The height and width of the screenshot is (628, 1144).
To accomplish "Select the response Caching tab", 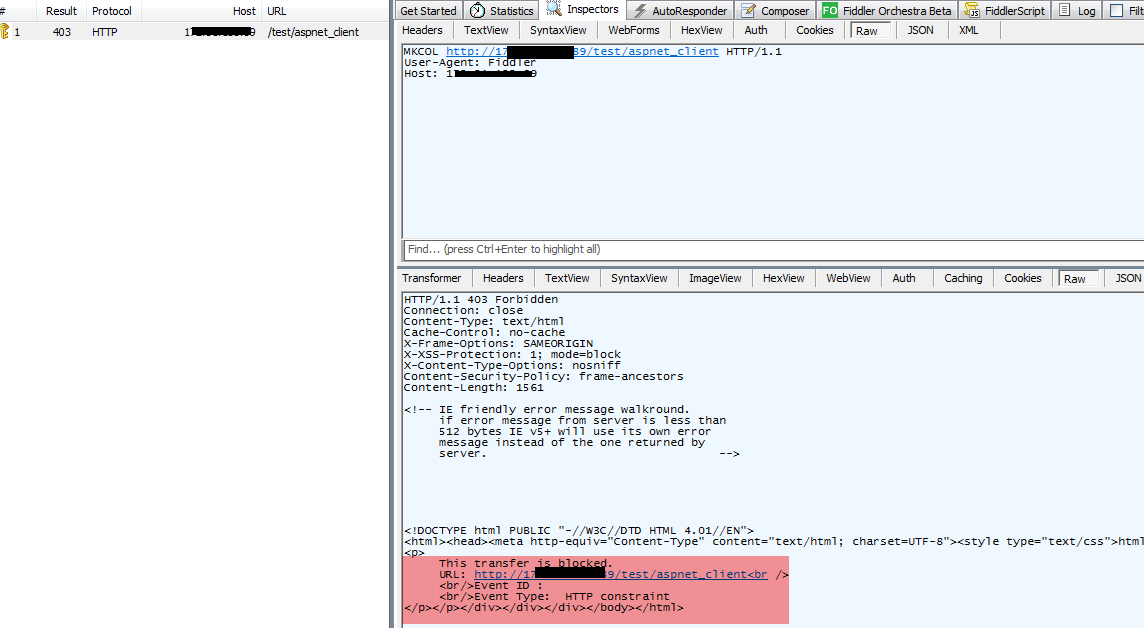I will pos(963,278).
